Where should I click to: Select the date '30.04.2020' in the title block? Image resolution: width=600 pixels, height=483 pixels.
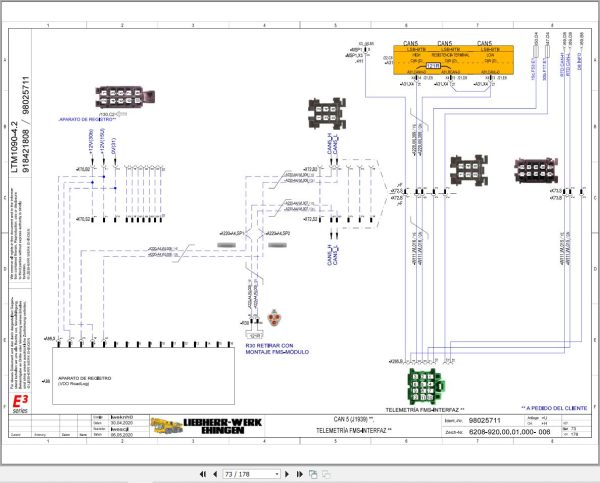click(x=122, y=423)
